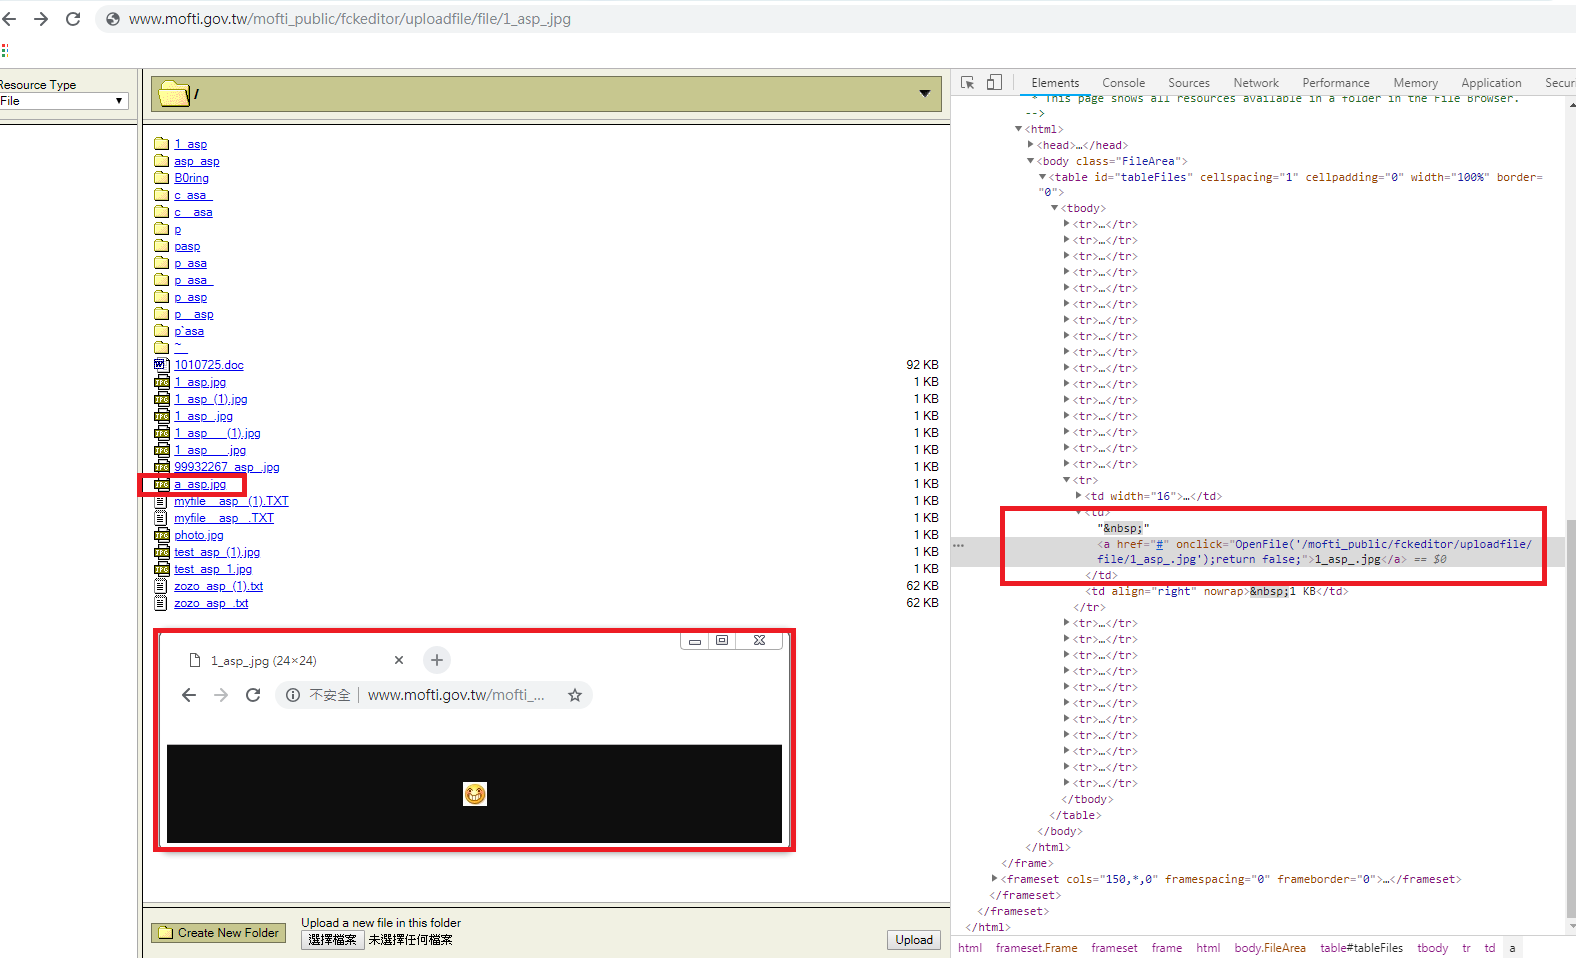Open the Resource Type File dropdown
1576x958 pixels.
click(x=64, y=101)
